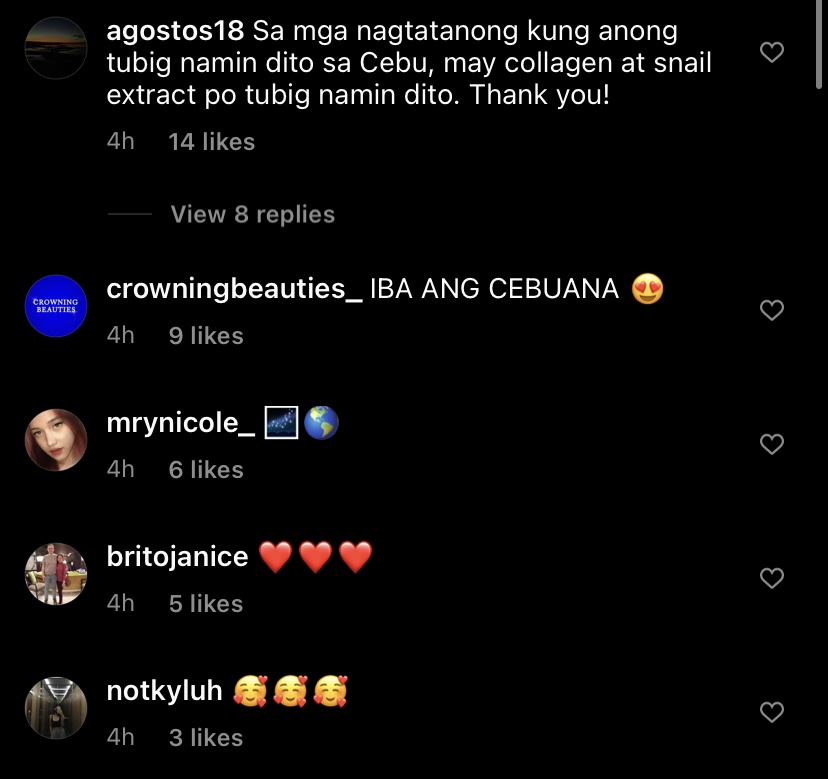Viewport: 828px width, 779px height.
Task: Select notkyluh username
Action: (165, 691)
